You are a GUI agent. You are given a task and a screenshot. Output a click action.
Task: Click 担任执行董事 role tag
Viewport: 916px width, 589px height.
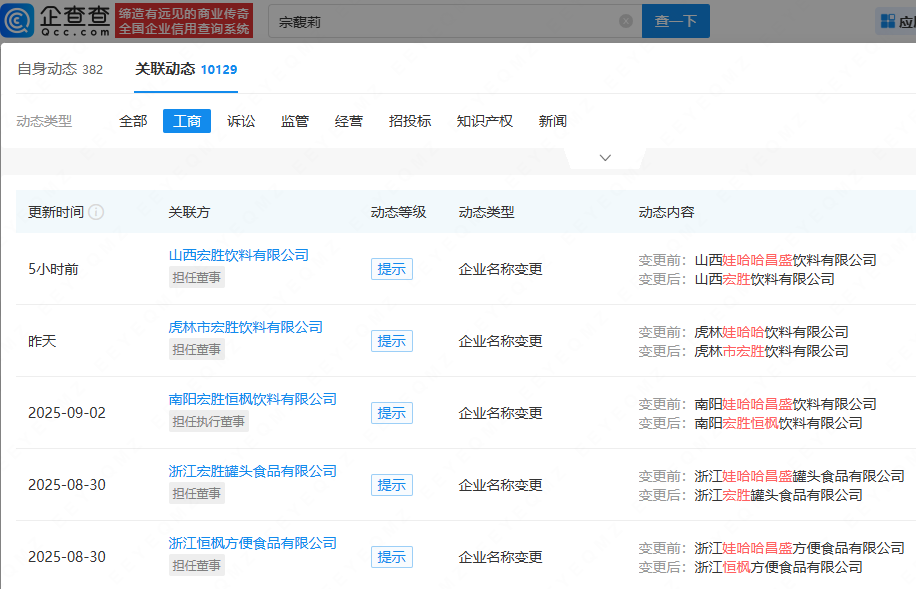click(x=209, y=421)
